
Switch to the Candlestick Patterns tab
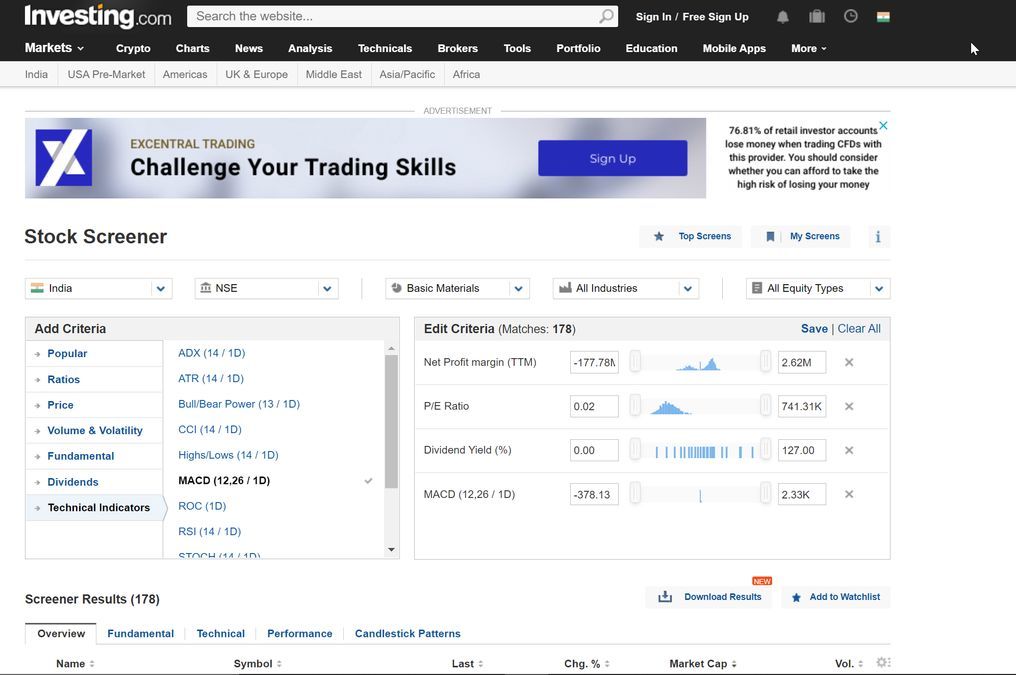click(x=407, y=634)
